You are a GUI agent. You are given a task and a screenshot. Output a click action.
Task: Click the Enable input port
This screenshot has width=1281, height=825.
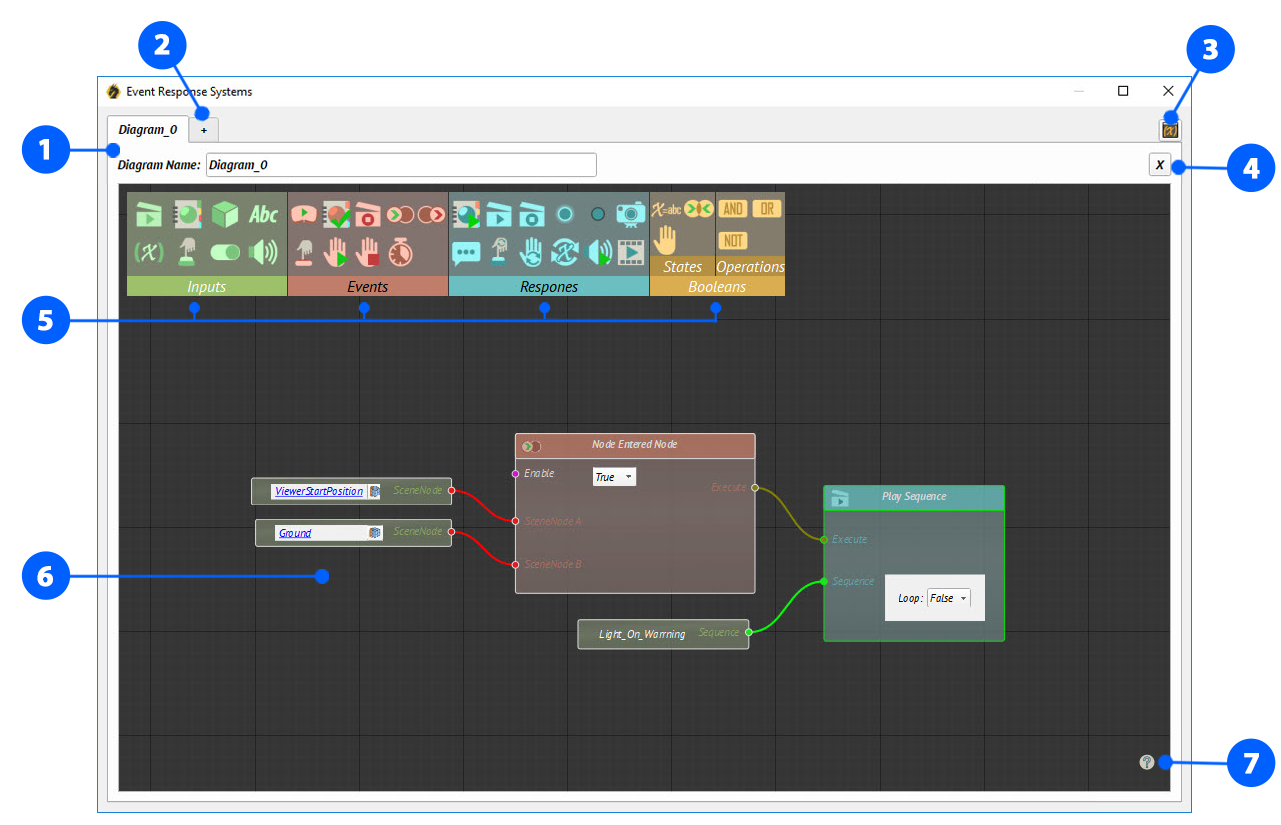516,473
